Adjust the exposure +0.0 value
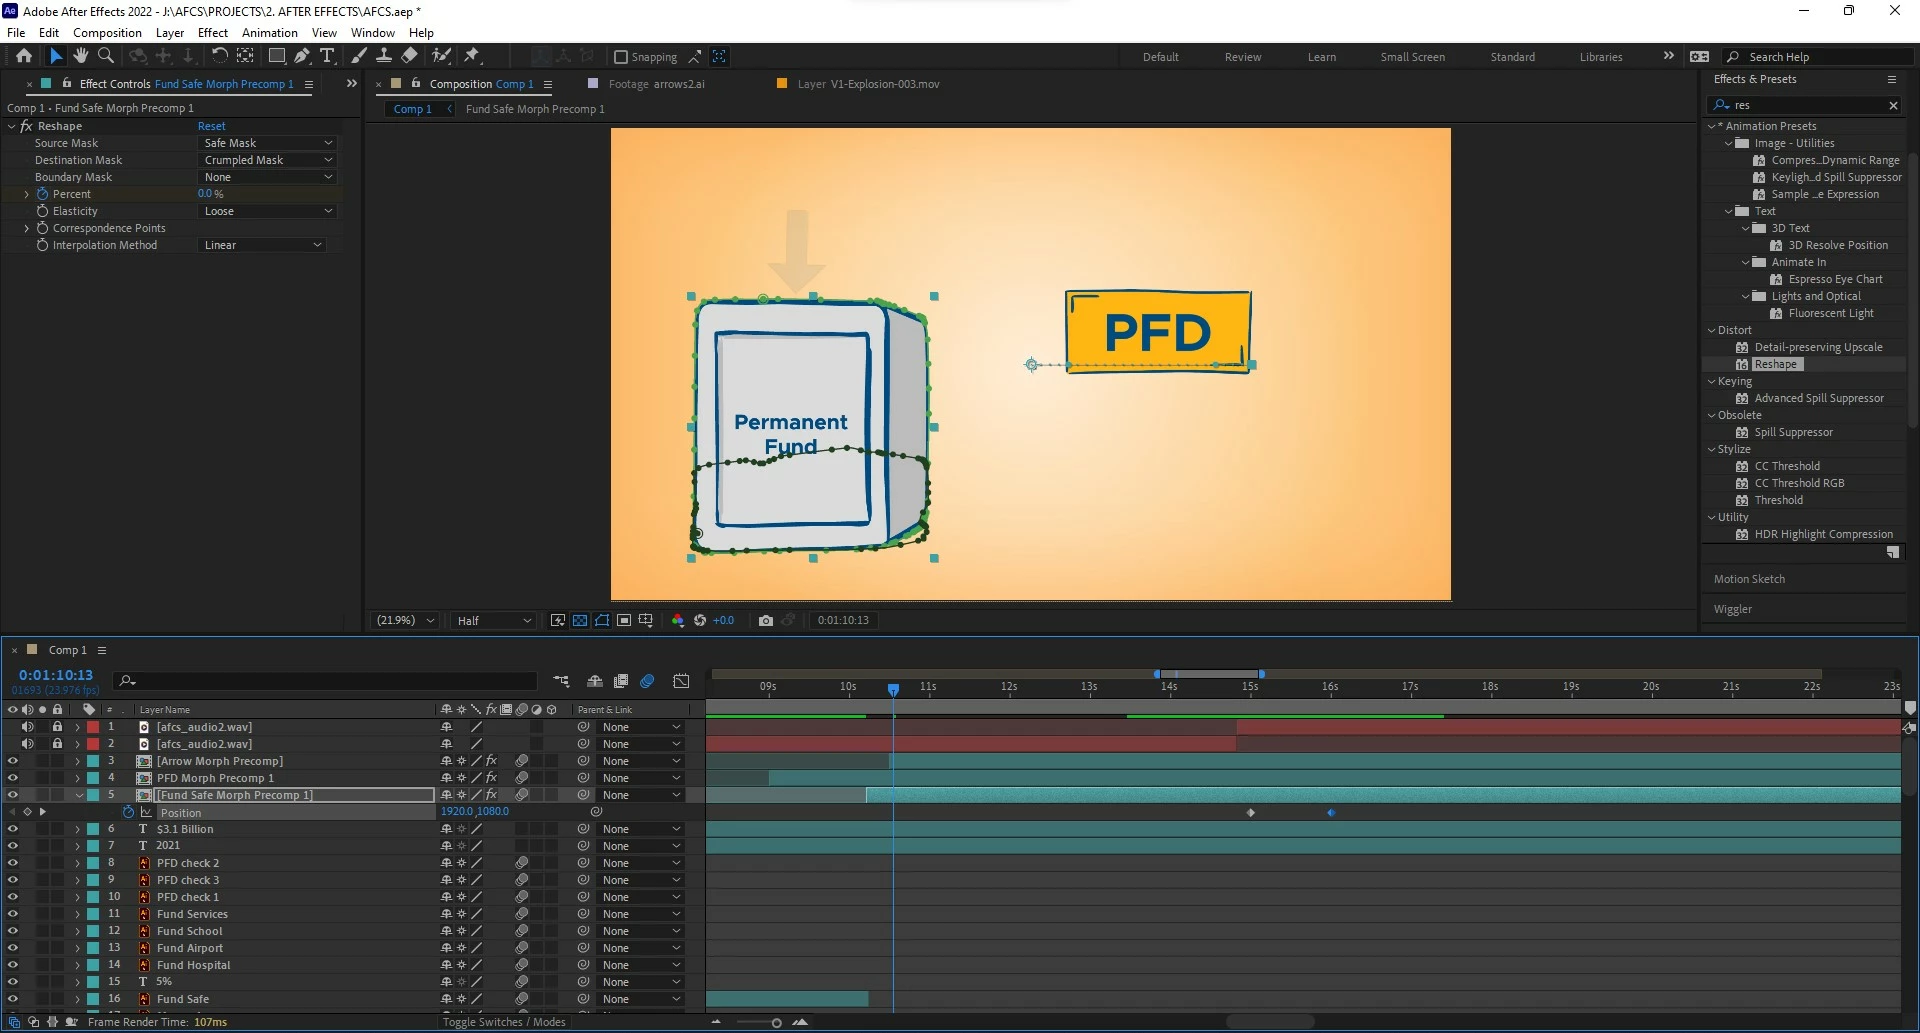This screenshot has height=1033, width=1920. pos(723,621)
